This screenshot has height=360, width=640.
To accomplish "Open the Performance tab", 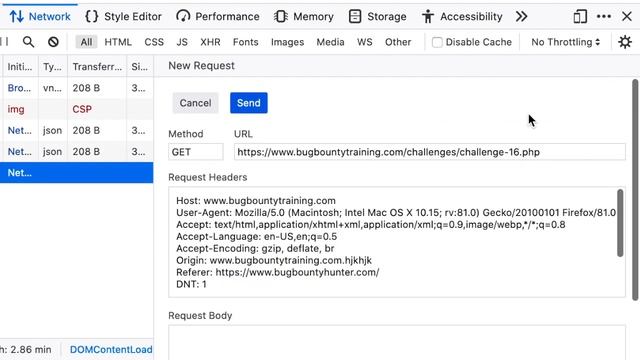I will pyautogui.click(x=218, y=17).
